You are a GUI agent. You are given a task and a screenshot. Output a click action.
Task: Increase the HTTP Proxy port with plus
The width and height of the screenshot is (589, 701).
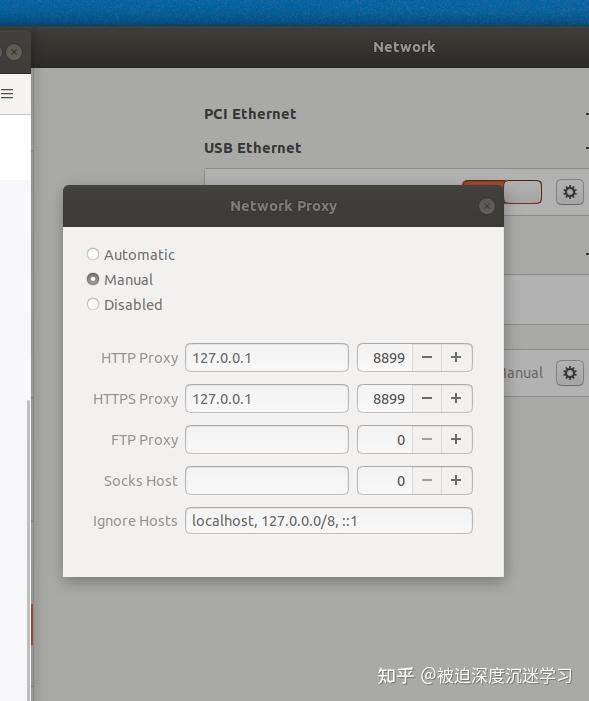tap(457, 358)
